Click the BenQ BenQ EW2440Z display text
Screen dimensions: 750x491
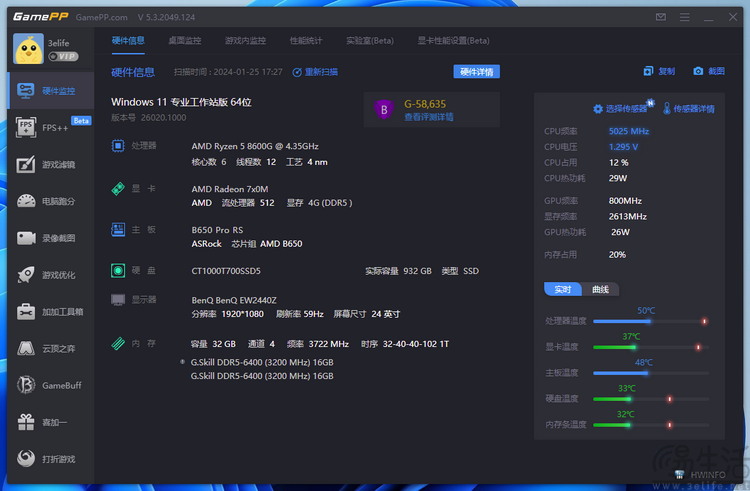(234, 300)
